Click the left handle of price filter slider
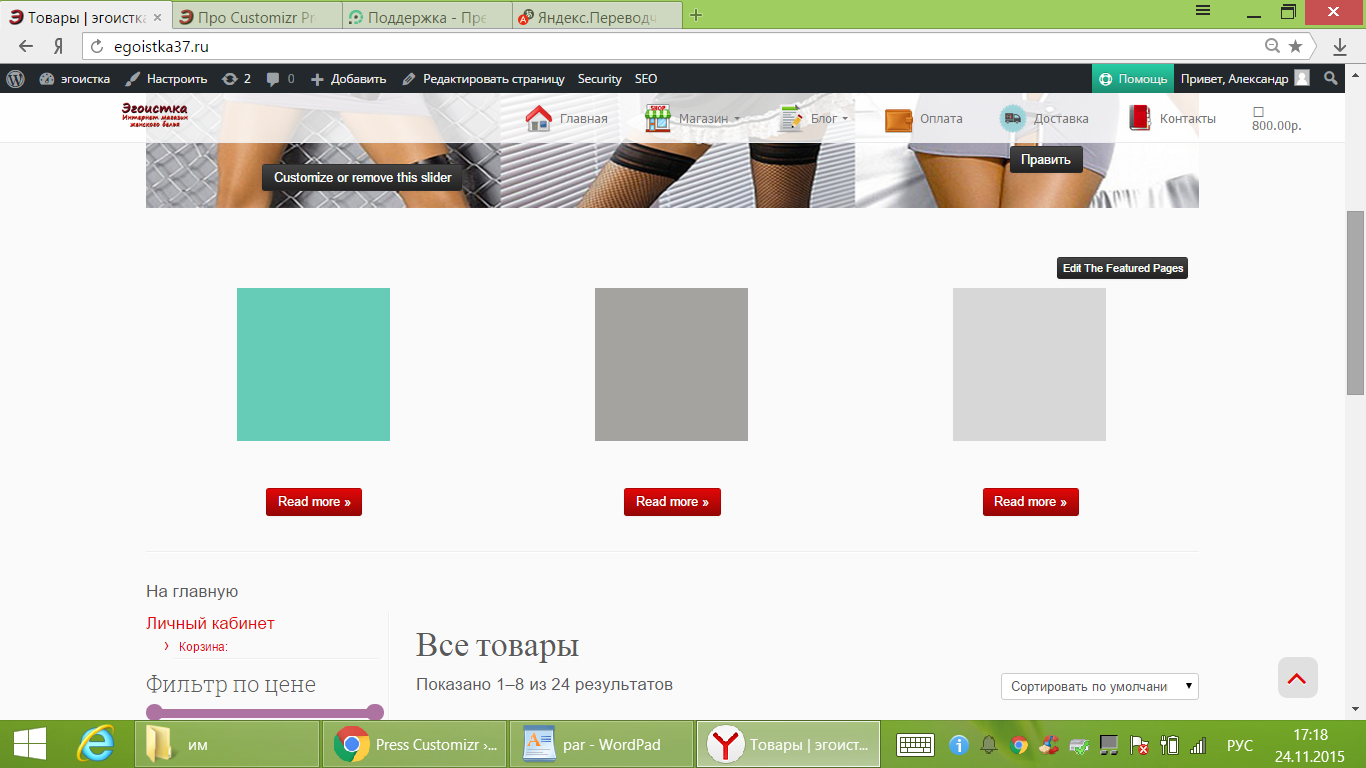 tap(154, 712)
